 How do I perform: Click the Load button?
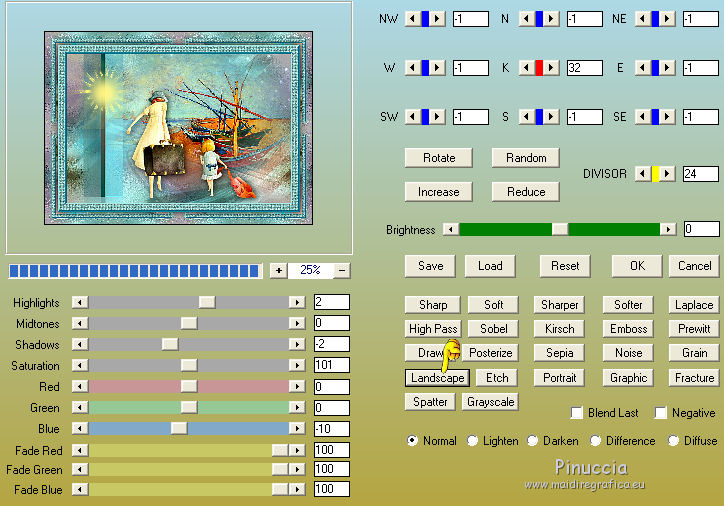click(490, 266)
